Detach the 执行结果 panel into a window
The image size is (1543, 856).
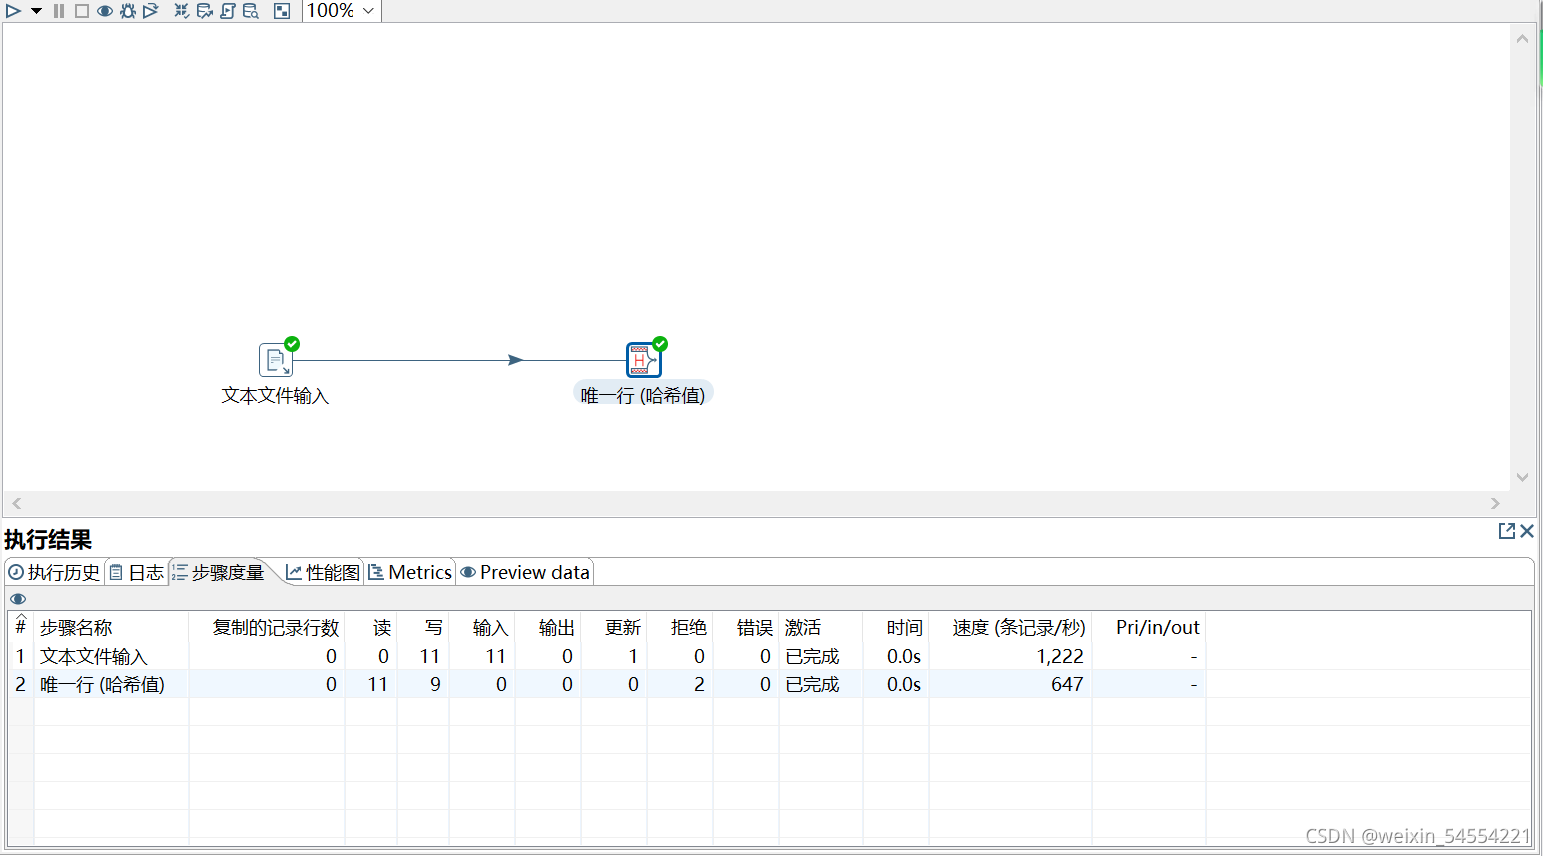[x=1507, y=531]
